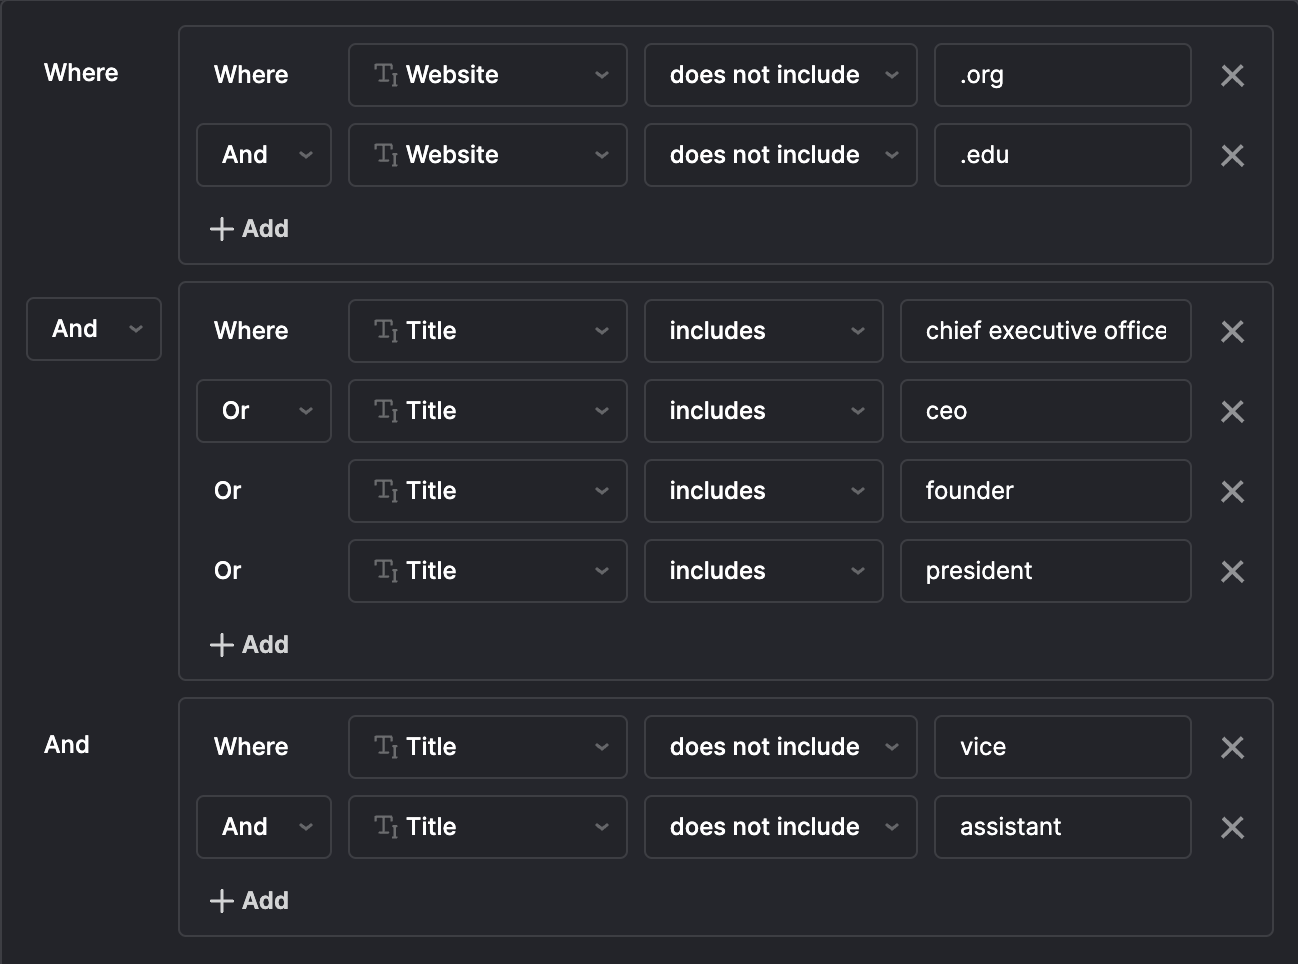Screen dimensions: 1298x964
Task: Edit the 'vice' value input field
Action: (x=1062, y=747)
